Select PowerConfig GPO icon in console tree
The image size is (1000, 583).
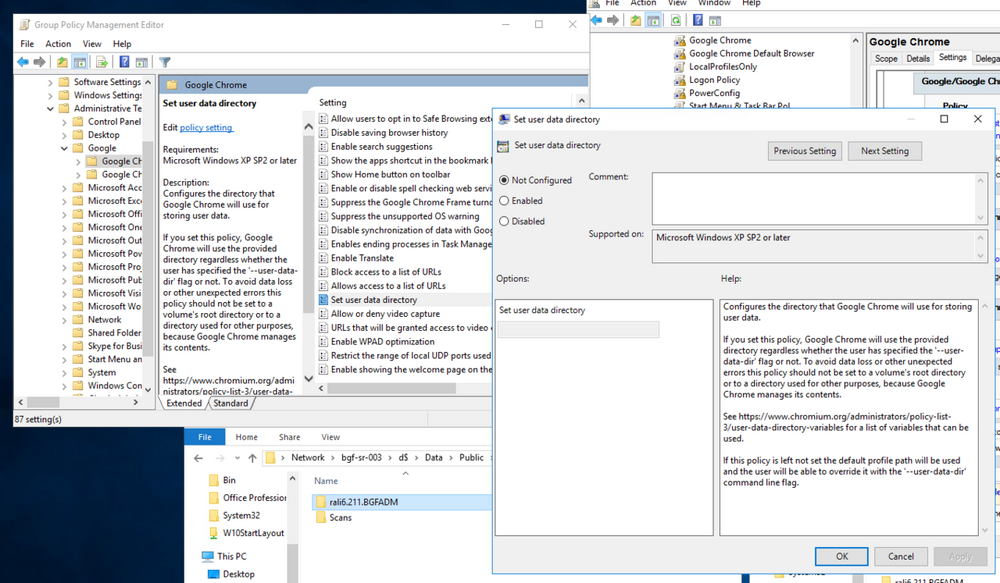click(680, 92)
